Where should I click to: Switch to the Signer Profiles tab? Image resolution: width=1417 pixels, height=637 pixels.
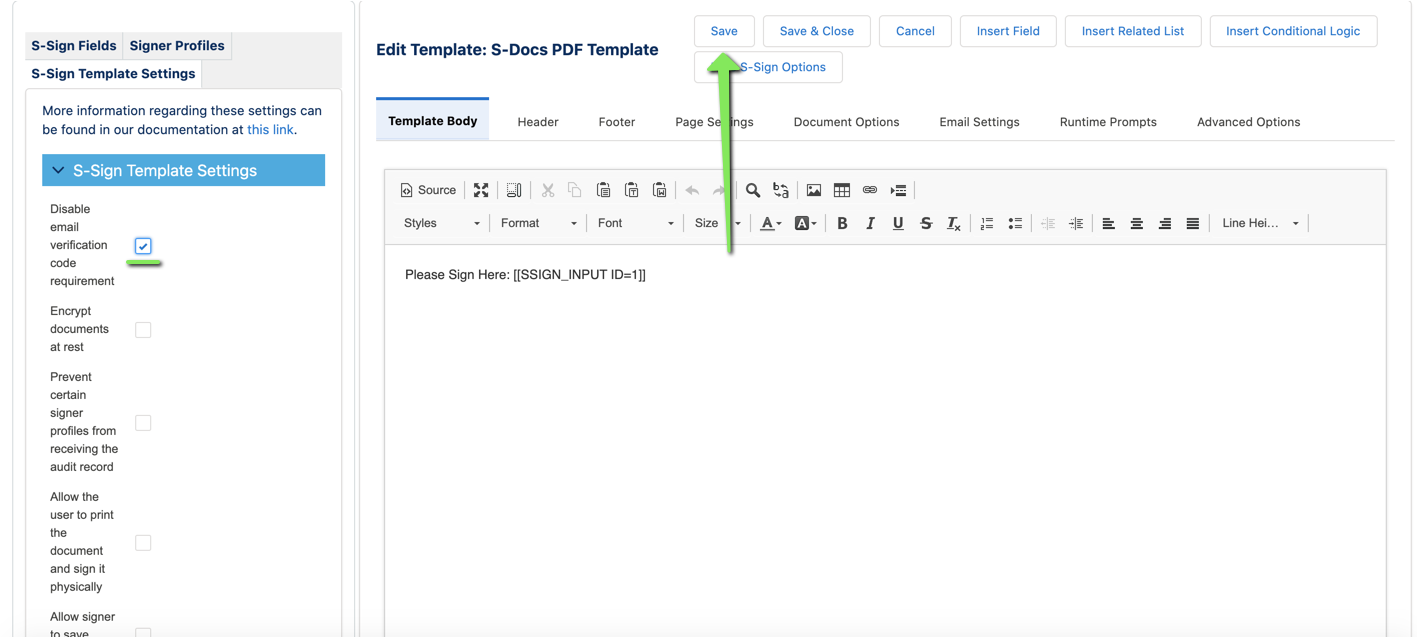tap(177, 46)
